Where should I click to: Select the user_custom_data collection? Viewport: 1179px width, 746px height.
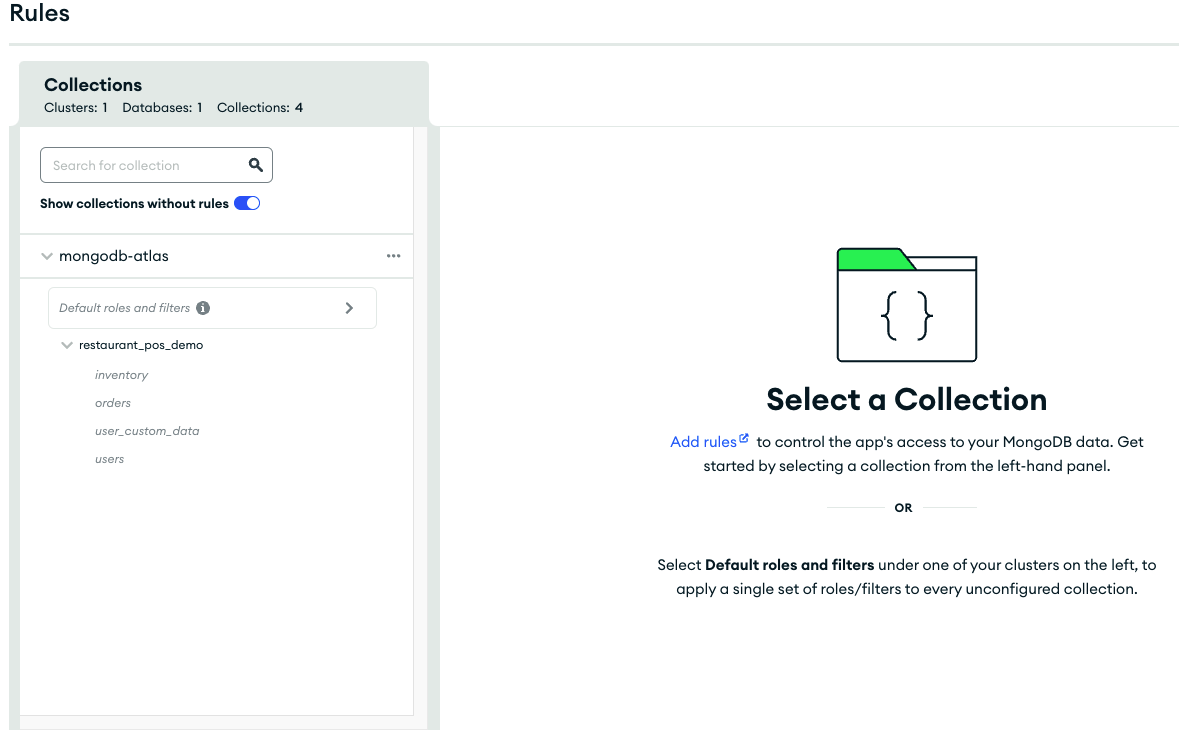coord(147,431)
